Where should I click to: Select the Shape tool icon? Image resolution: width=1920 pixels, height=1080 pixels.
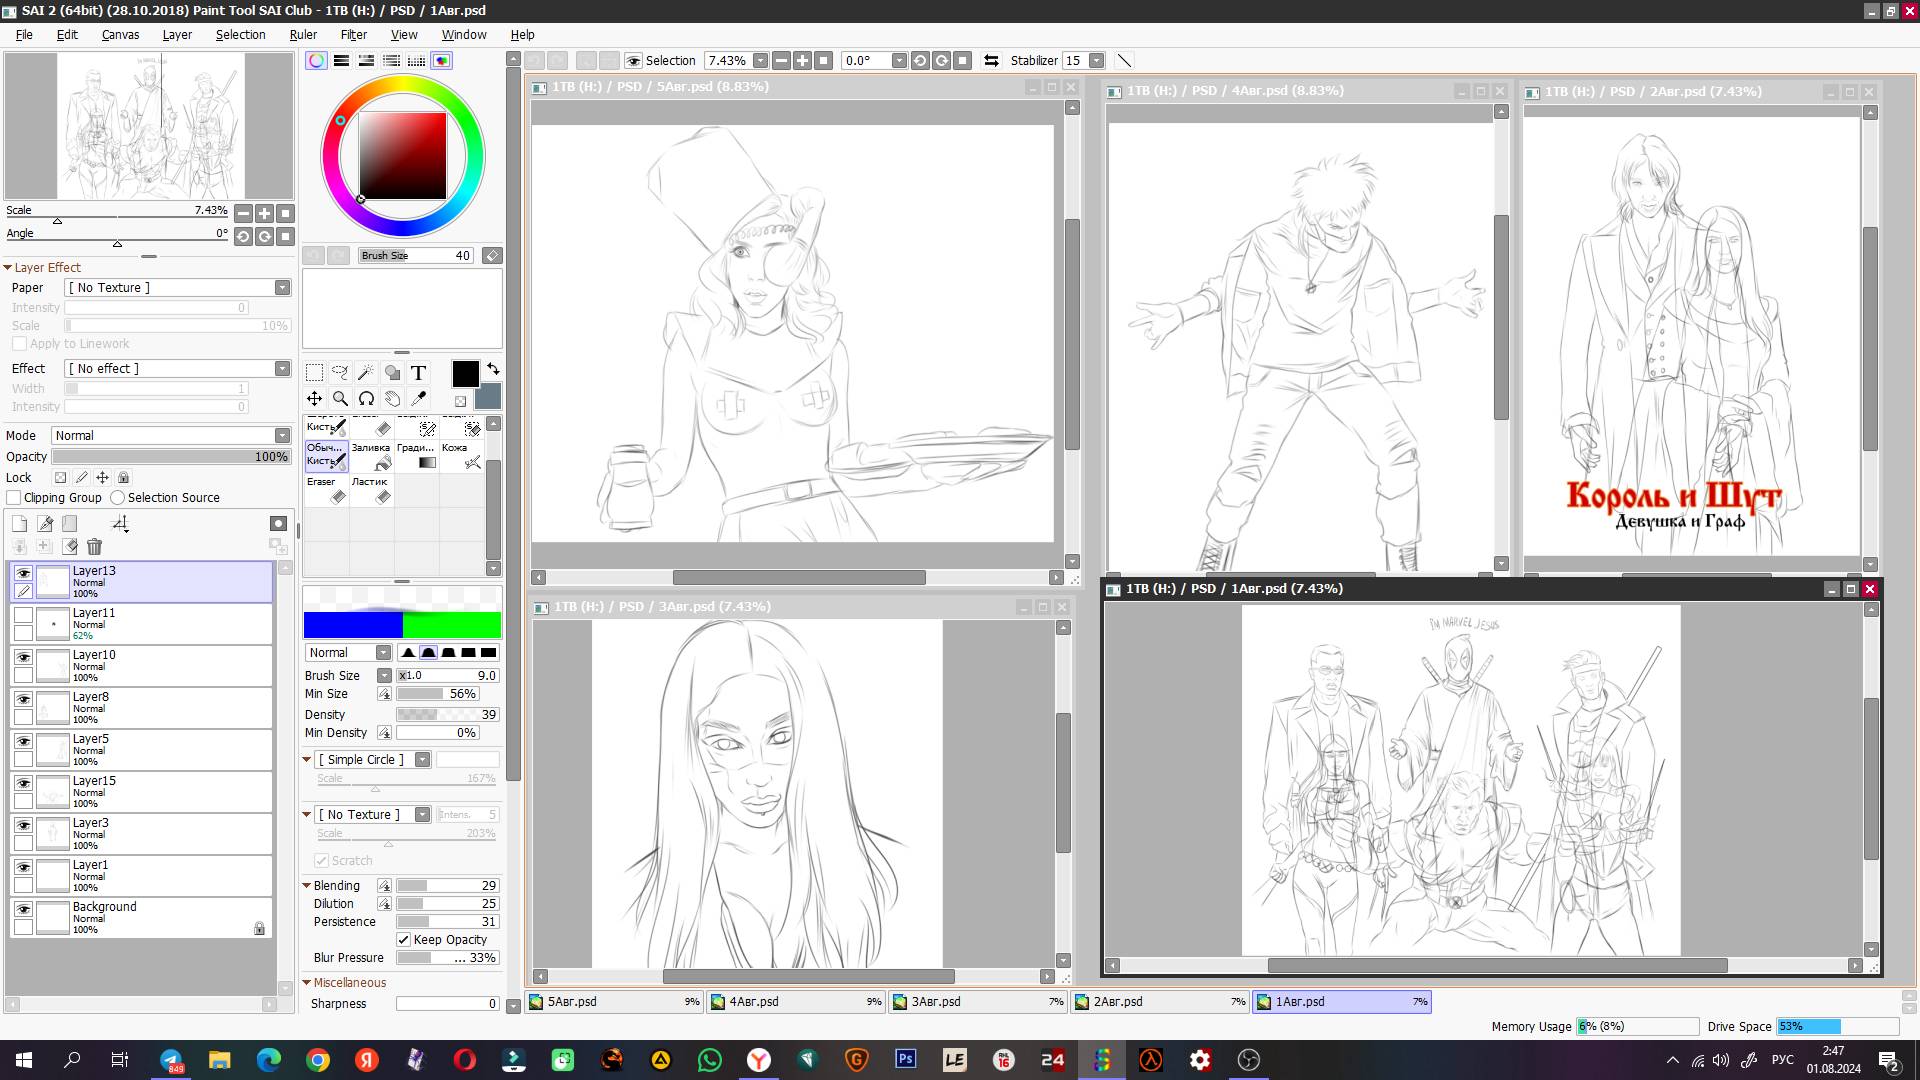(x=392, y=373)
